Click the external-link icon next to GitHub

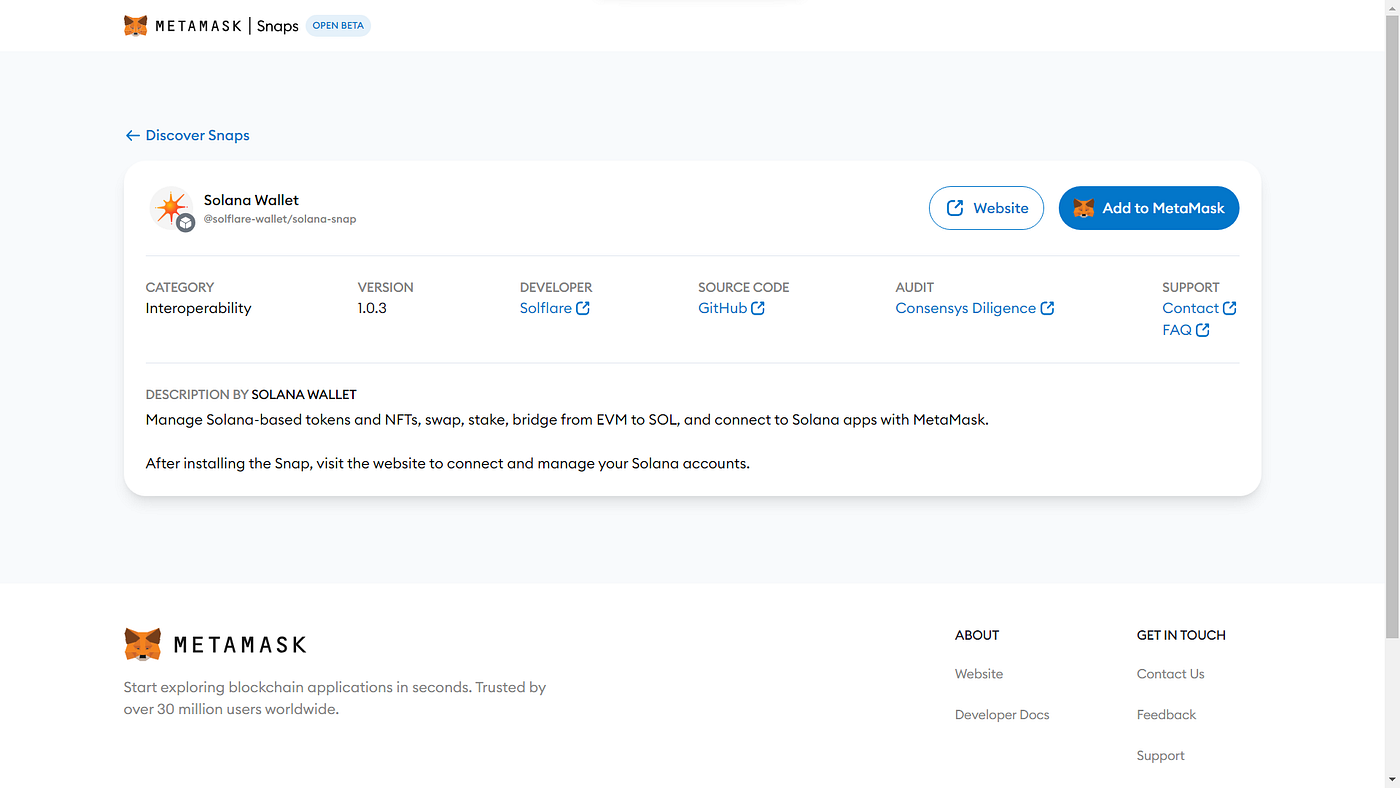[758, 308]
